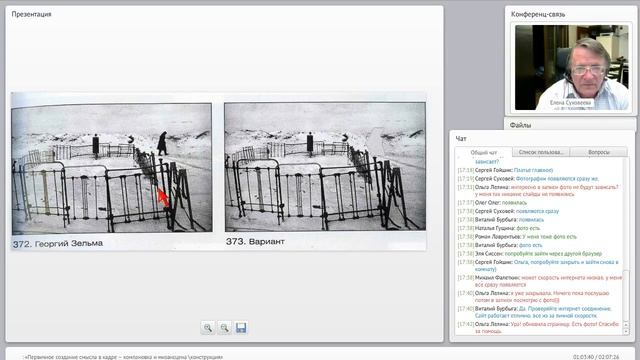
Task: Click the recording time counter 01:03:40
Action: coord(583,357)
